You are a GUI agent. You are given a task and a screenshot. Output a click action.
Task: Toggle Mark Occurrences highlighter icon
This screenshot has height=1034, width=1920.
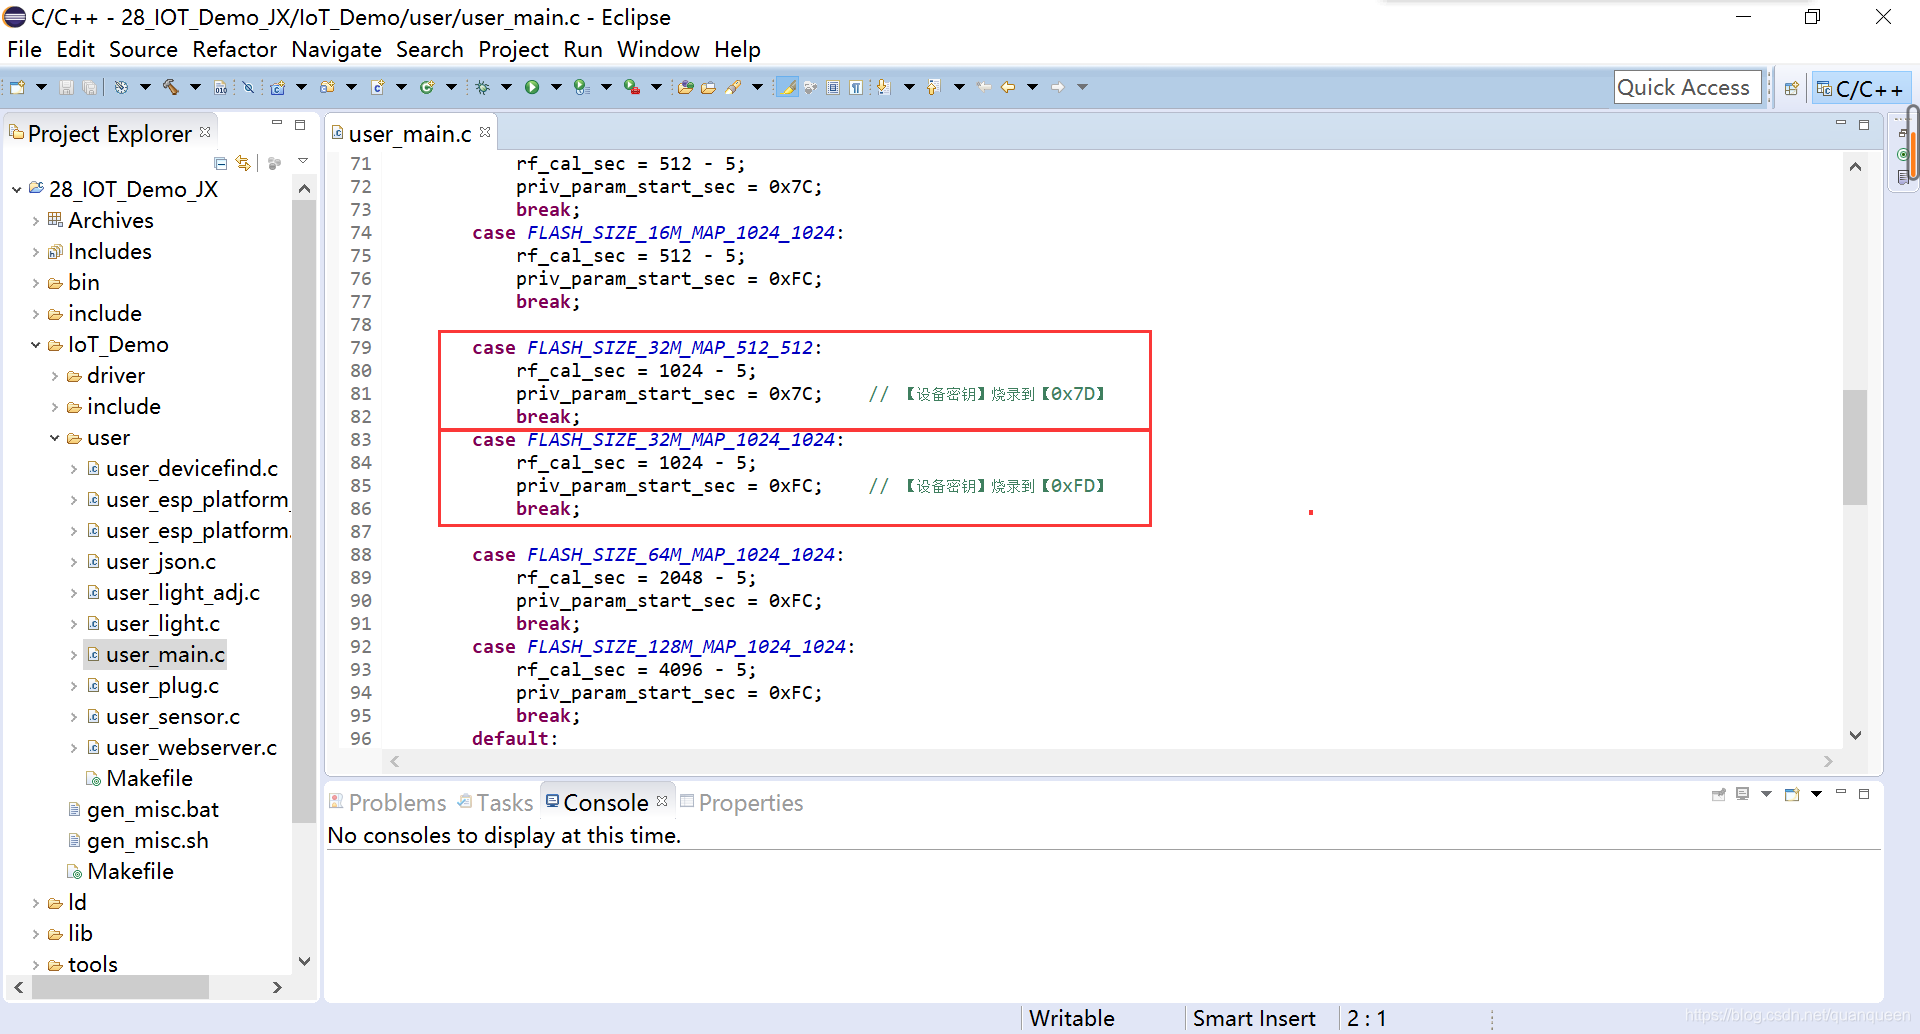[788, 88]
